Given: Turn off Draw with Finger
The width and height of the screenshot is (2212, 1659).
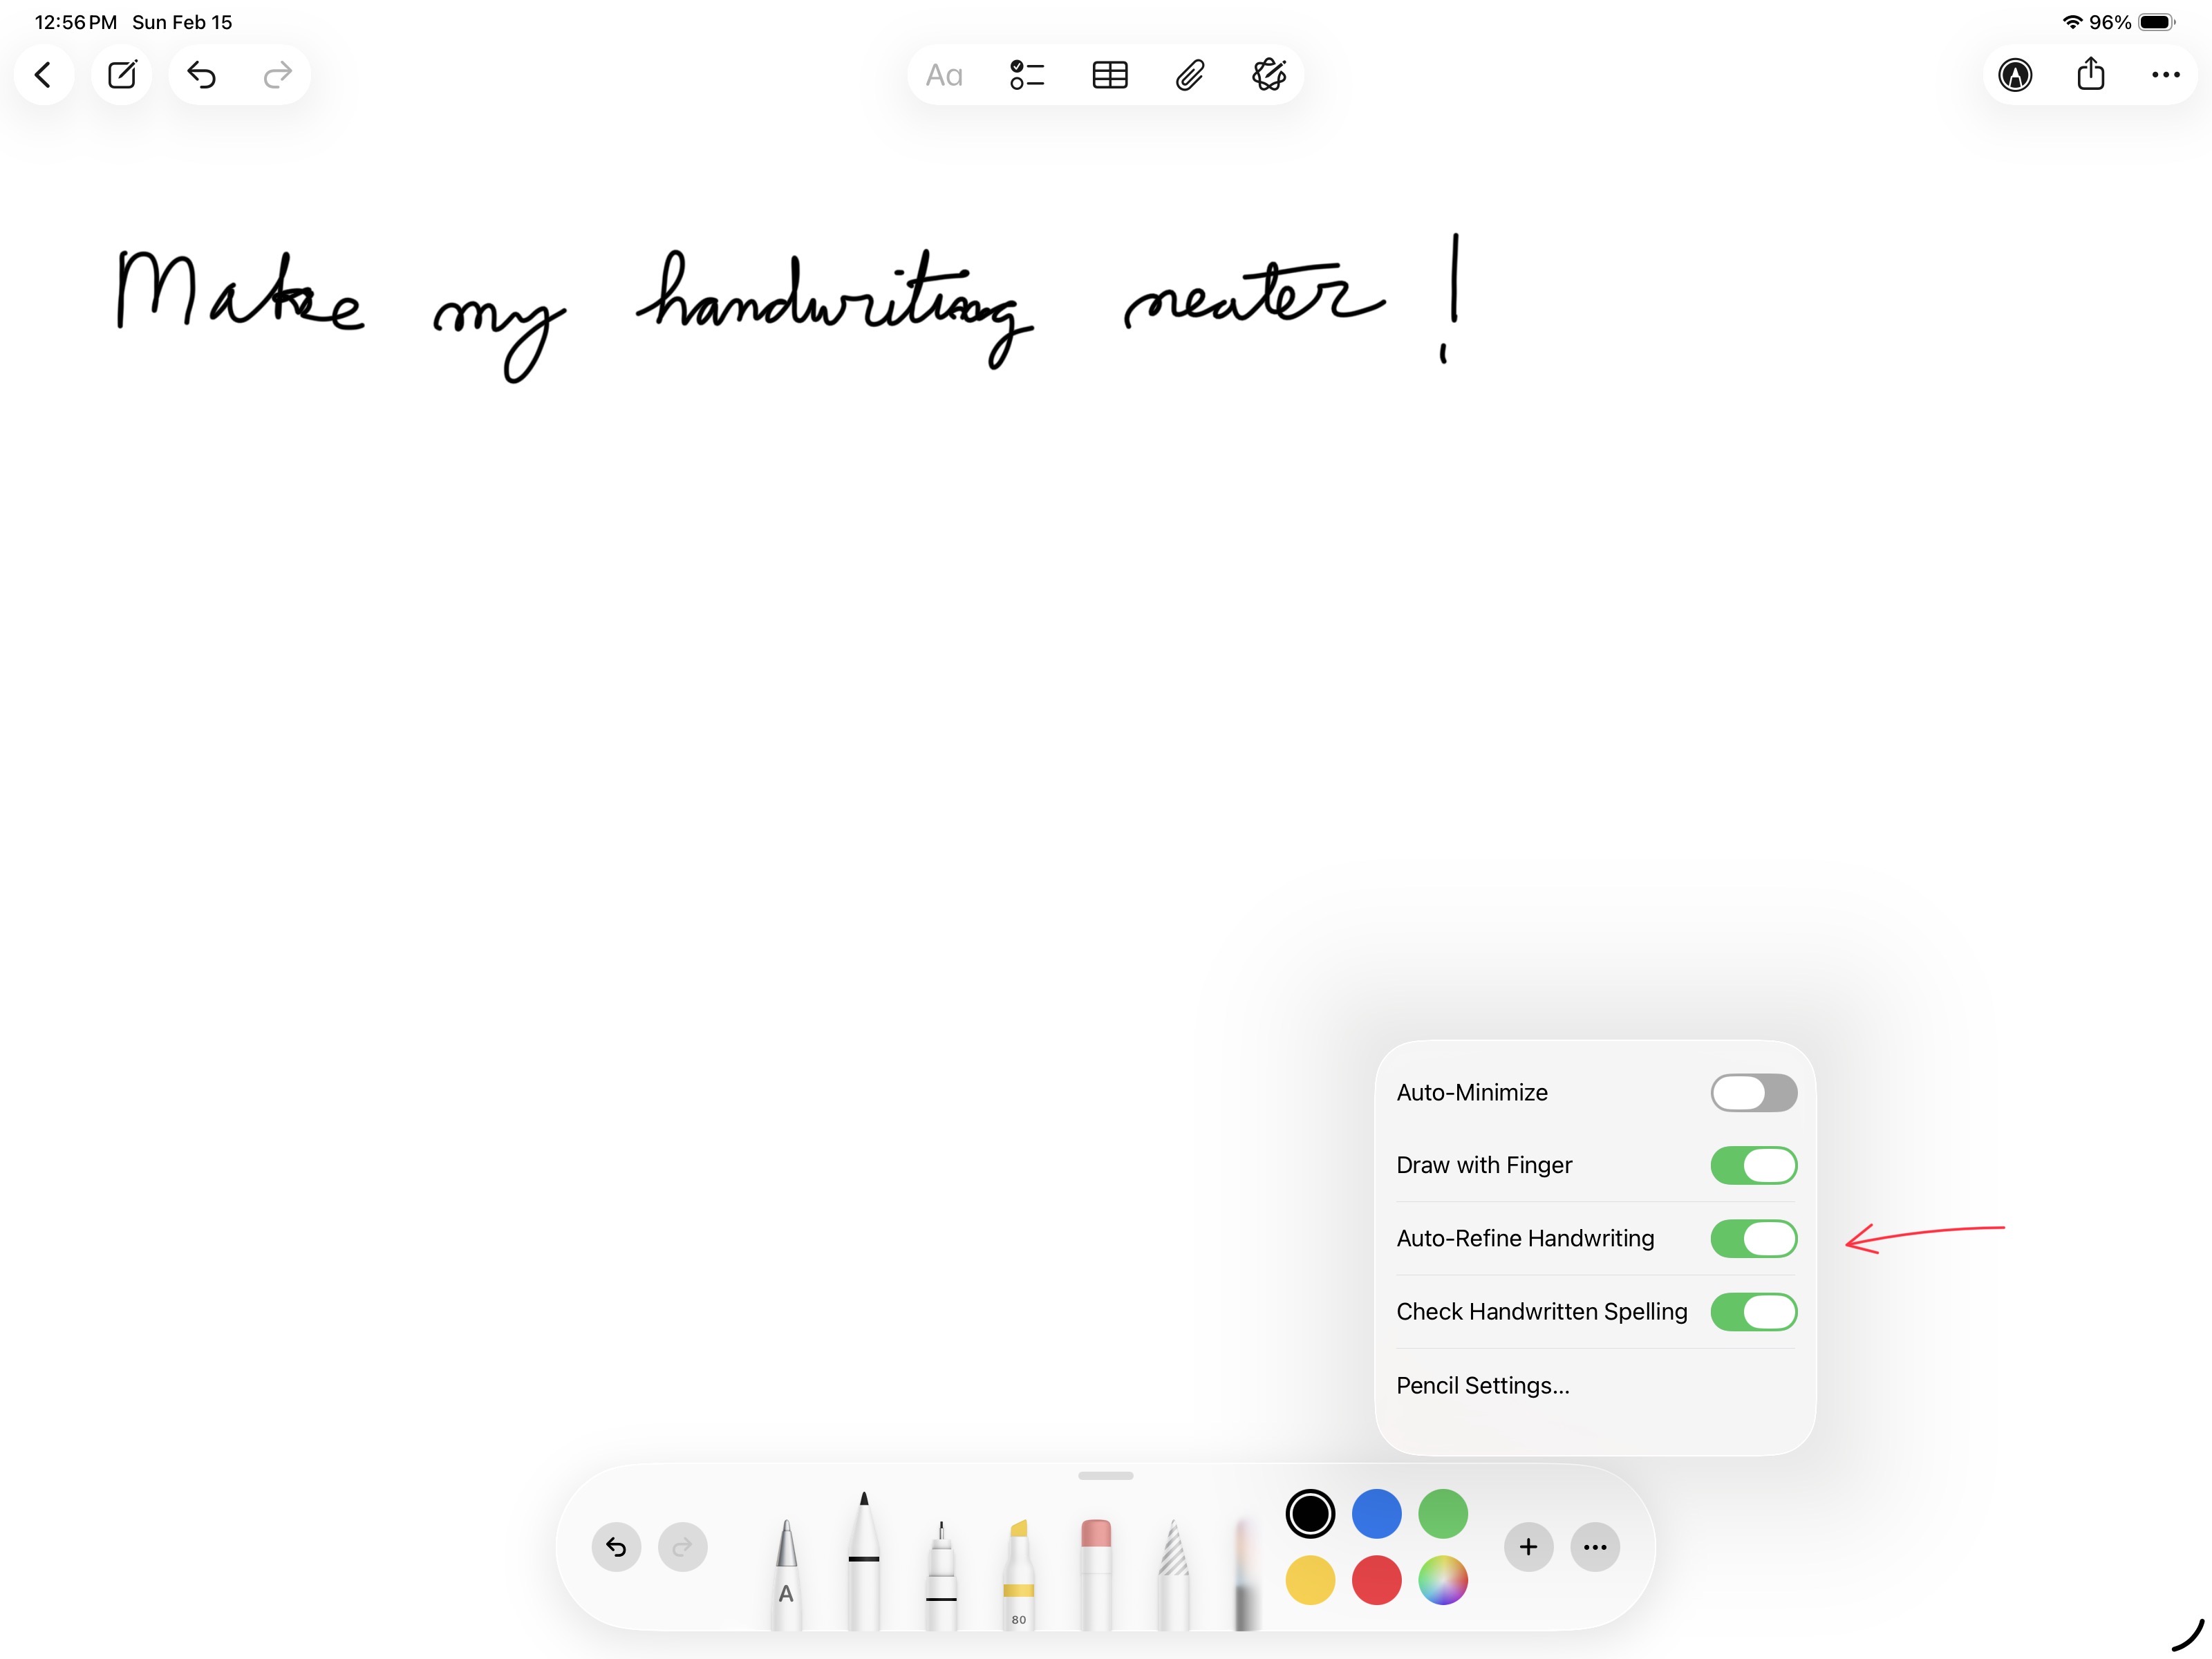Looking at the screenshot, I should 1753,1166.
